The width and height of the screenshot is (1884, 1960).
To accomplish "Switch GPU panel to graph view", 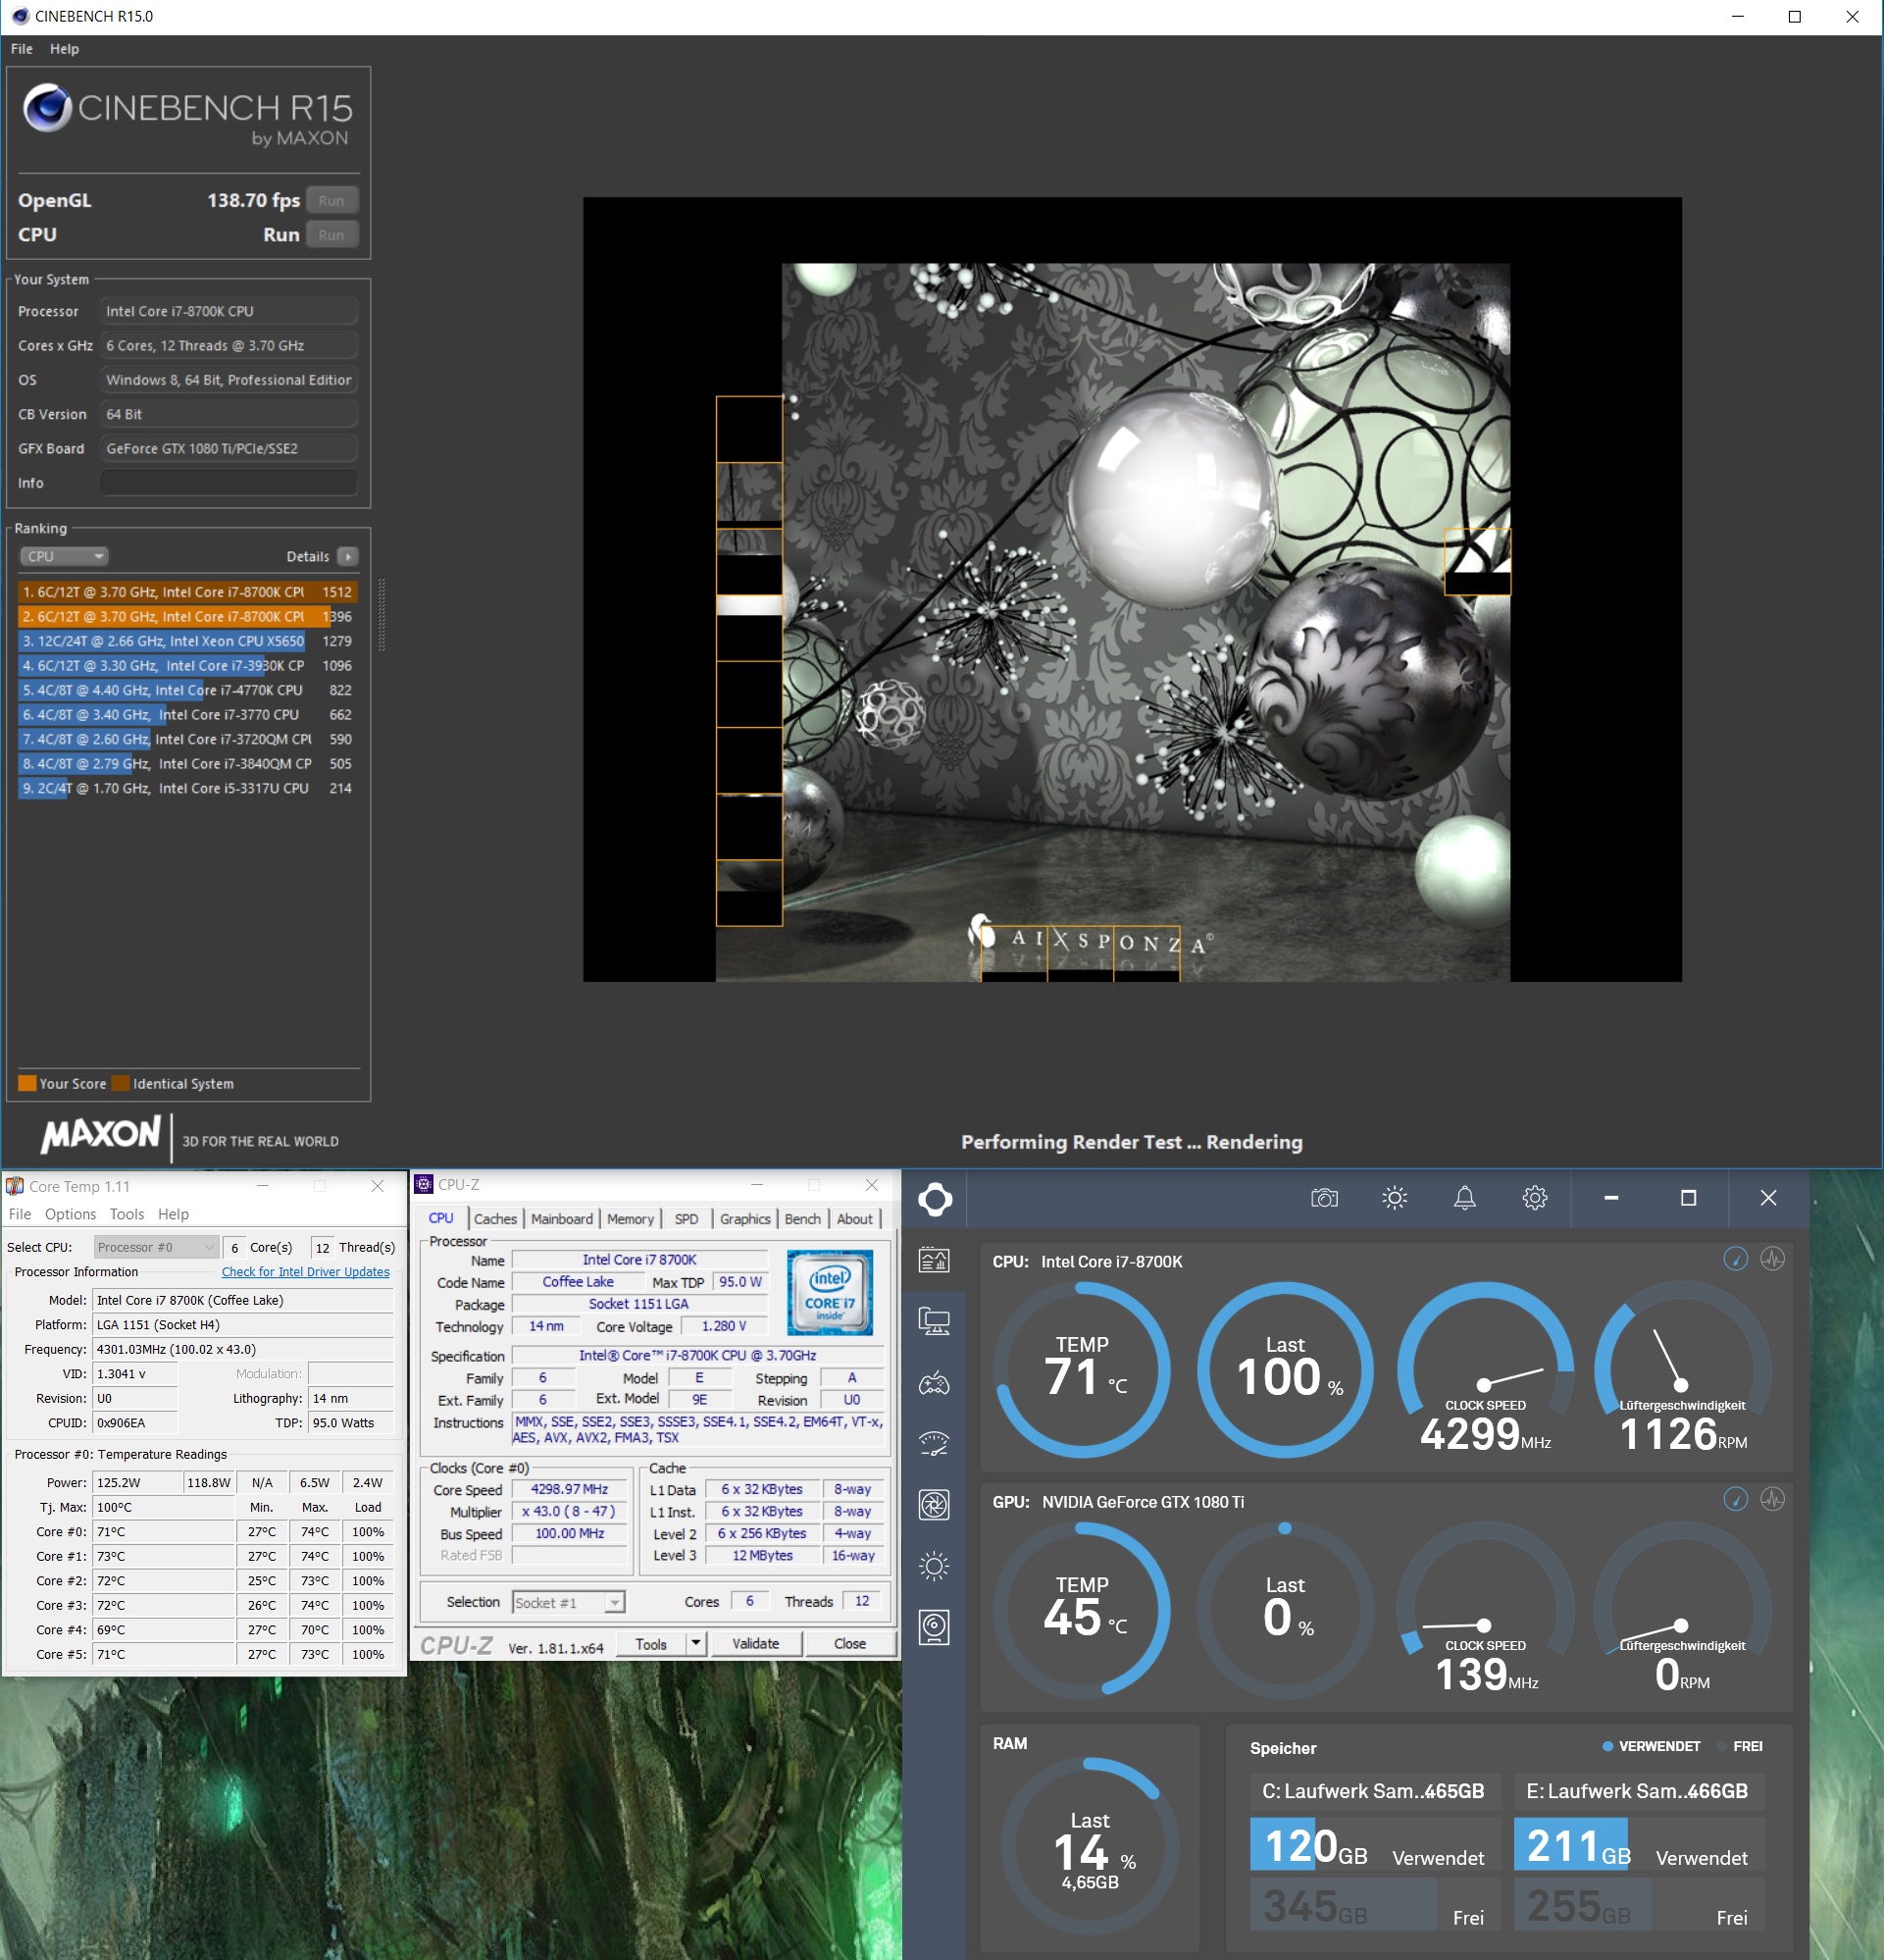I will pyautogui.click(x=1772, y=1499).
